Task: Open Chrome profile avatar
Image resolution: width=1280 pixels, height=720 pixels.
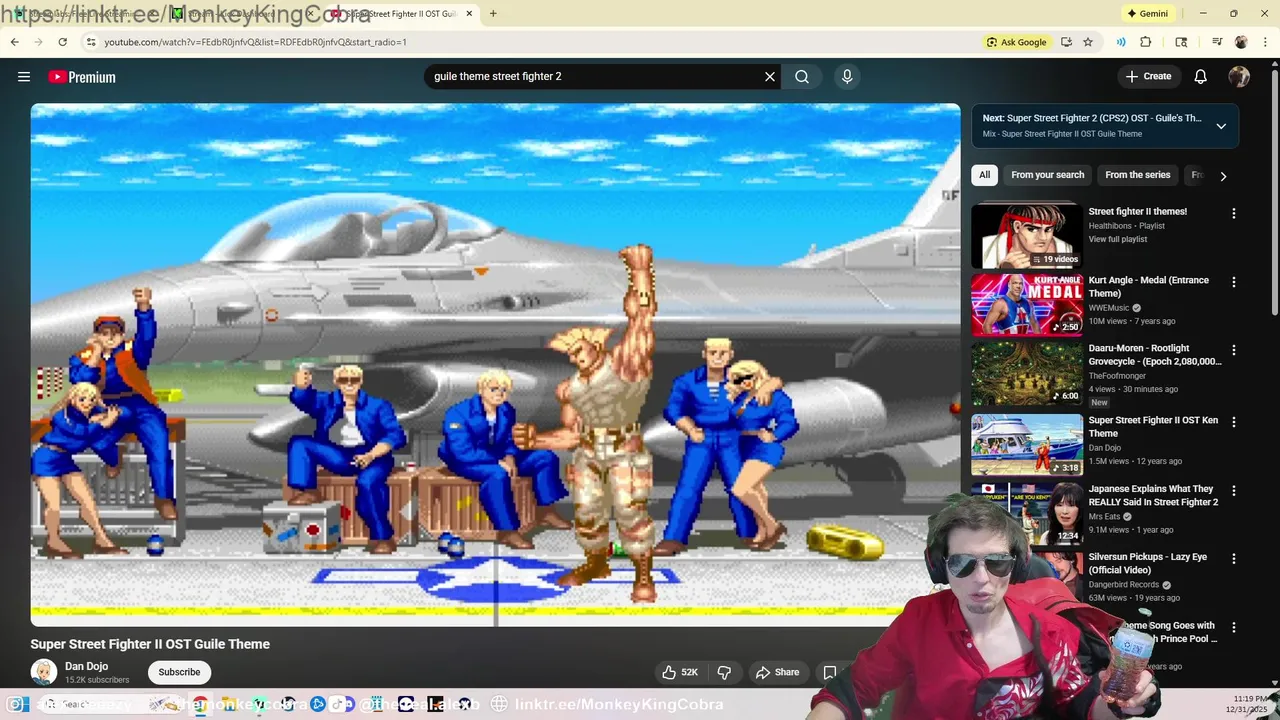Action: (1241, 42)
